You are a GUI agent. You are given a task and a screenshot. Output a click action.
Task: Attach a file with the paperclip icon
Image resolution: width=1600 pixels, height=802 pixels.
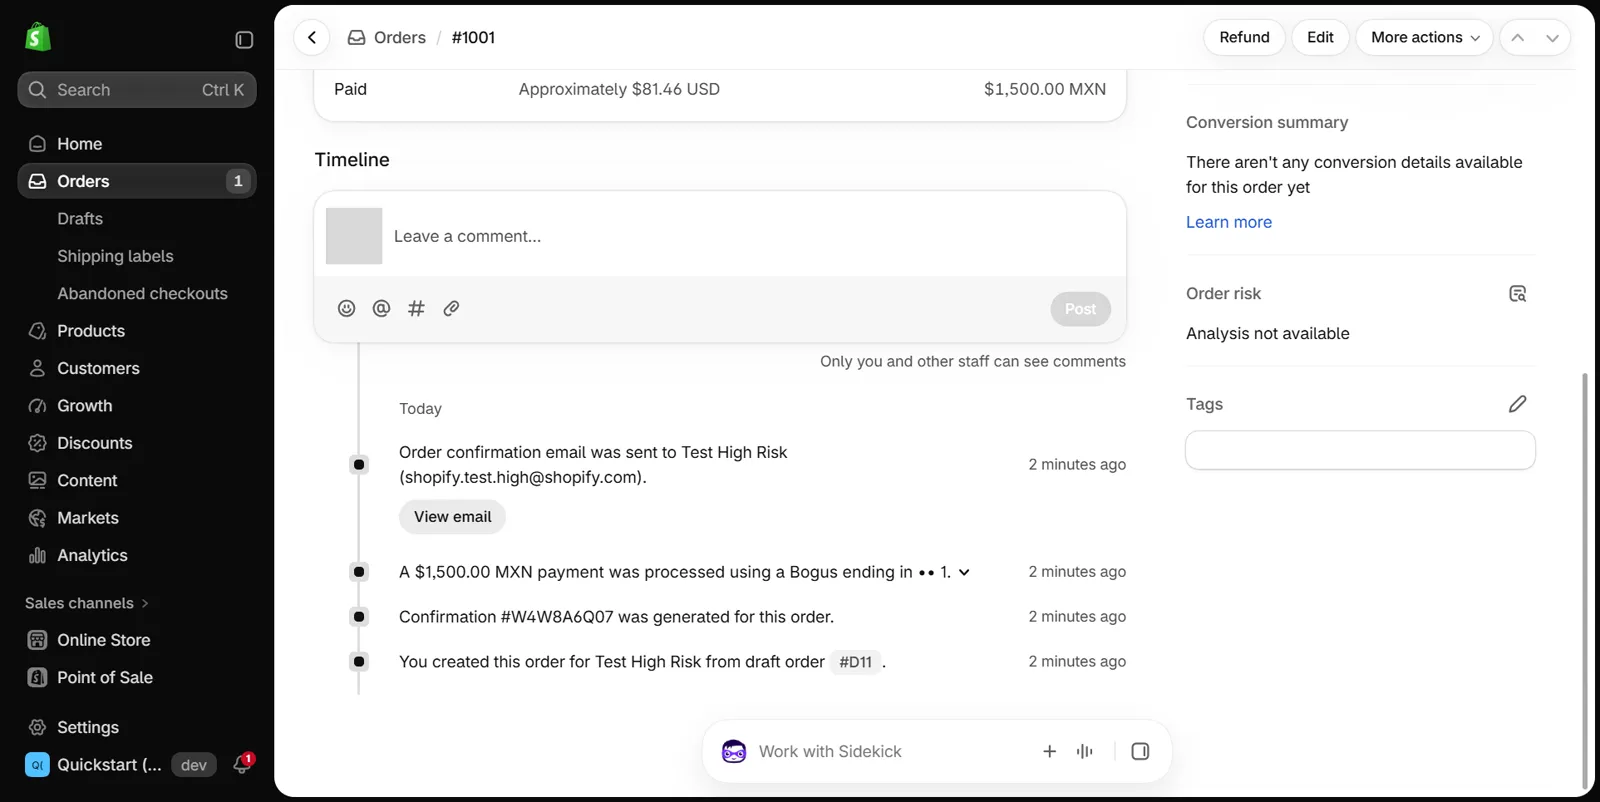451,308
